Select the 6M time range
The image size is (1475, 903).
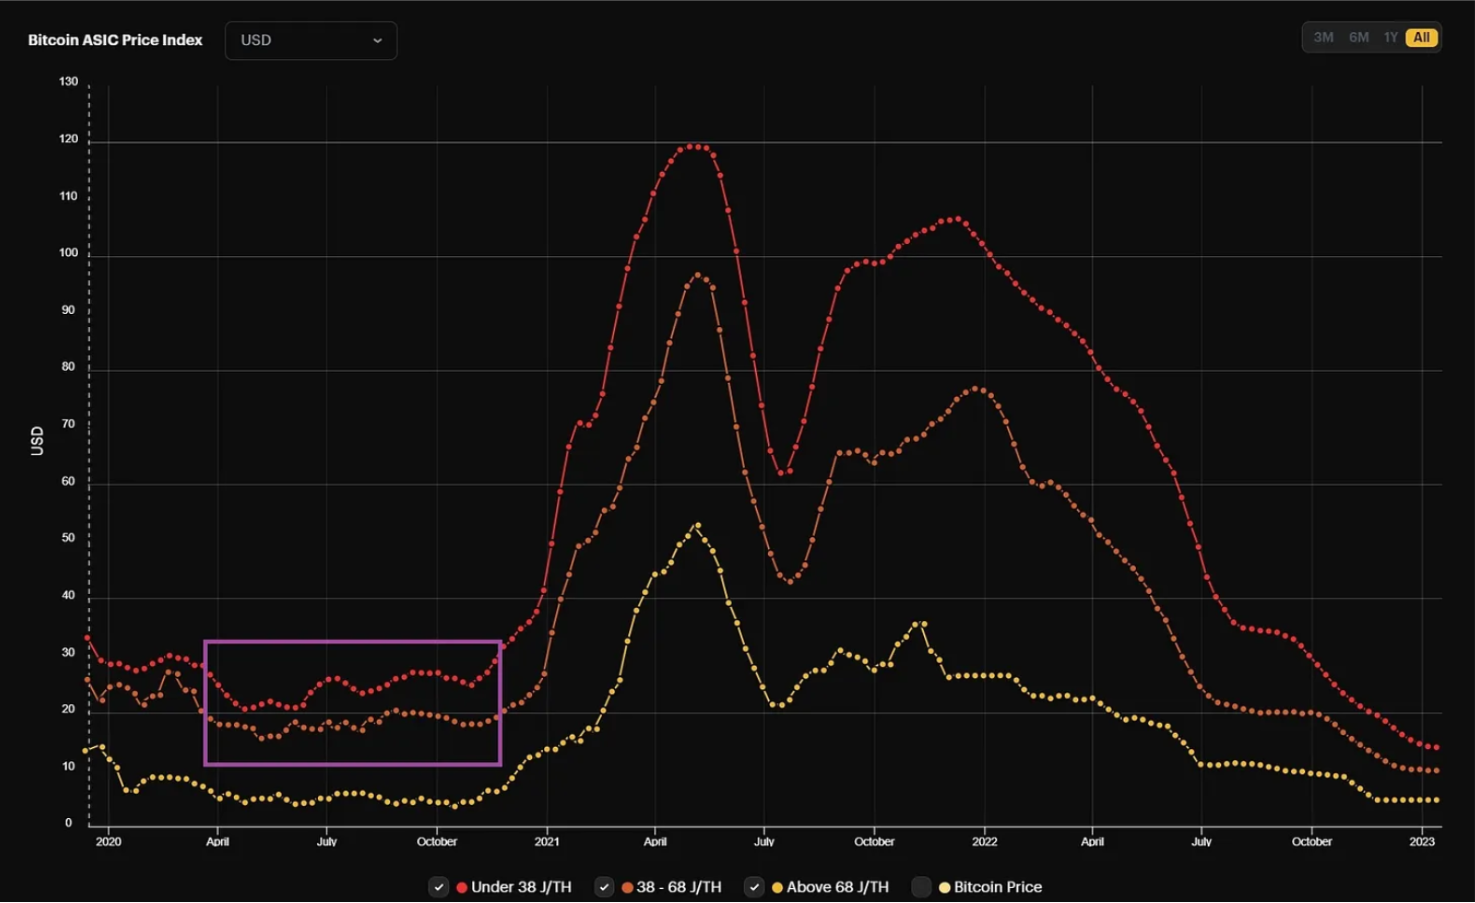(1358, 38)
